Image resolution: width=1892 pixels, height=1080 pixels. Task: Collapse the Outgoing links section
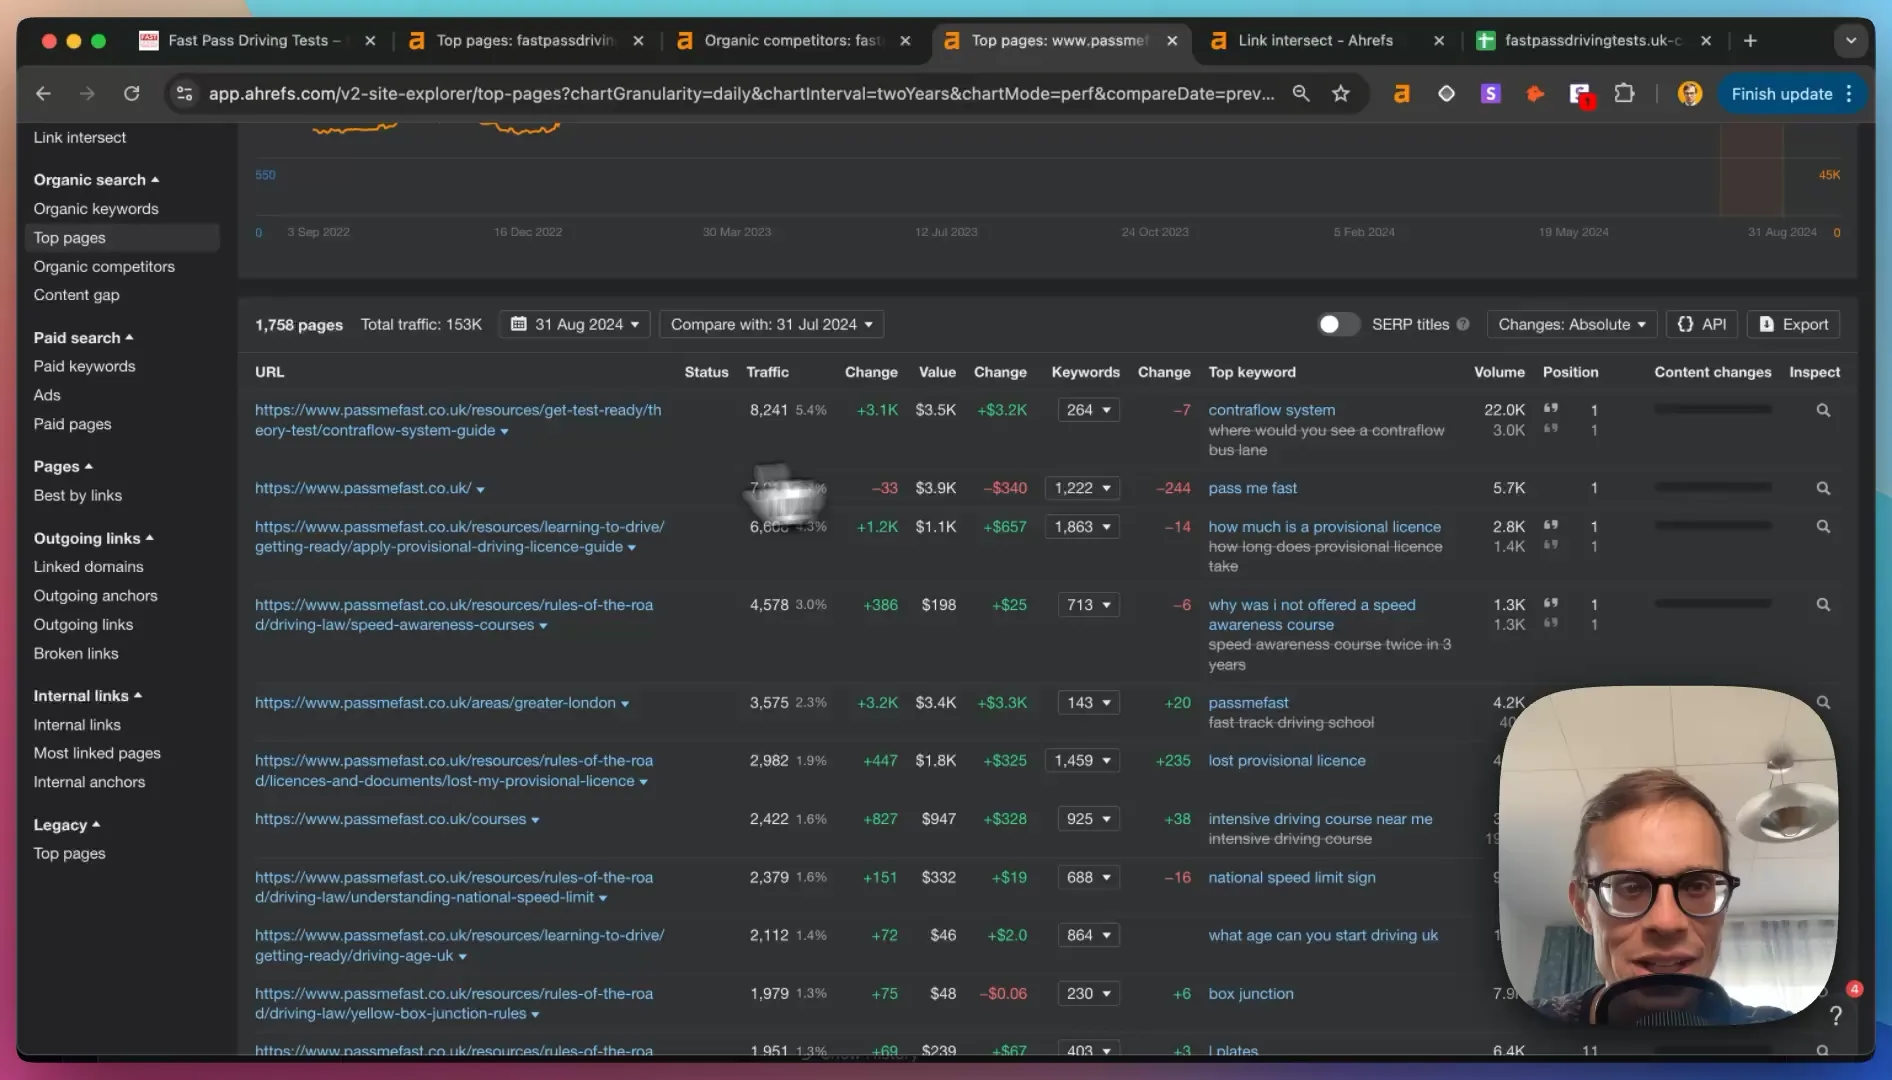tap(93, 538)
